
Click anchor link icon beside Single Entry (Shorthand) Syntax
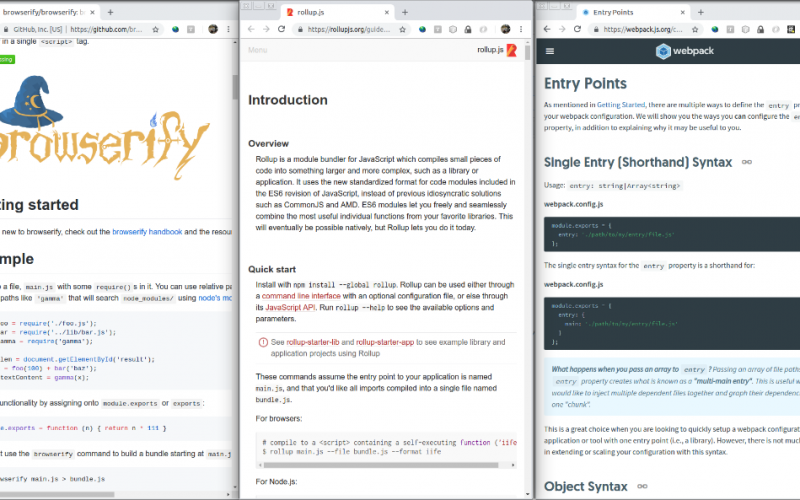pos(746,162)
